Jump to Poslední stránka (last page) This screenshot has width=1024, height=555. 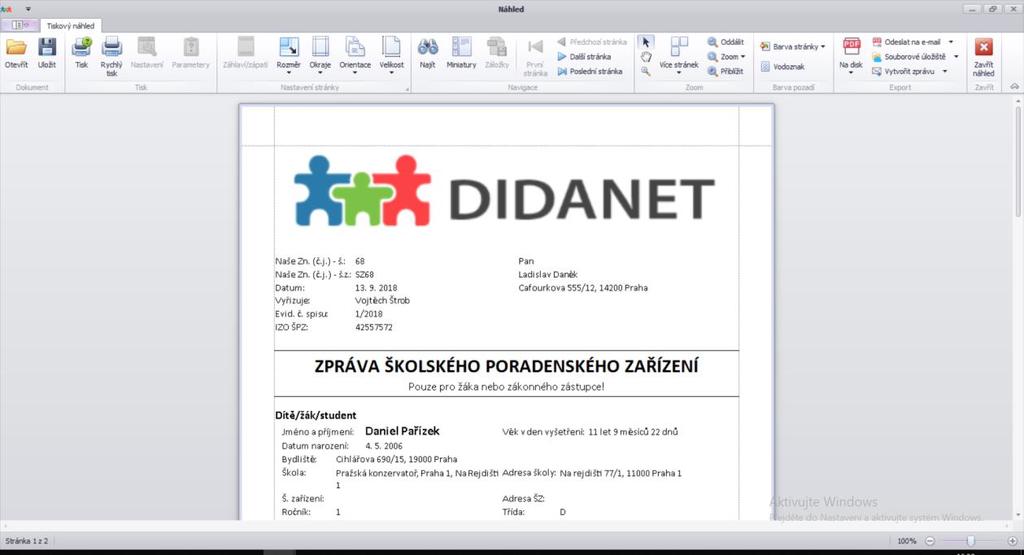click(590, 71)
